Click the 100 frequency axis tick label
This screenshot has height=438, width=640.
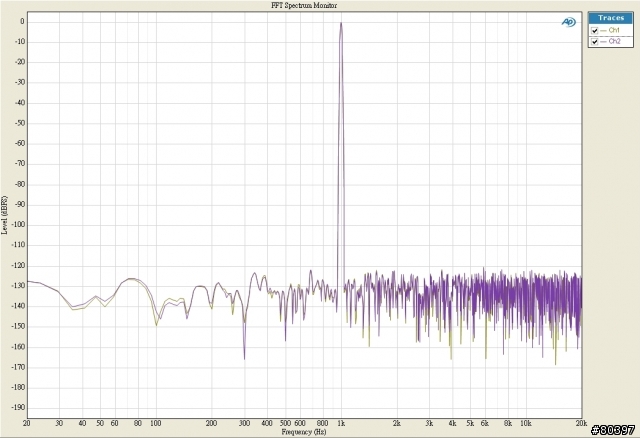(x=156, y=424)
